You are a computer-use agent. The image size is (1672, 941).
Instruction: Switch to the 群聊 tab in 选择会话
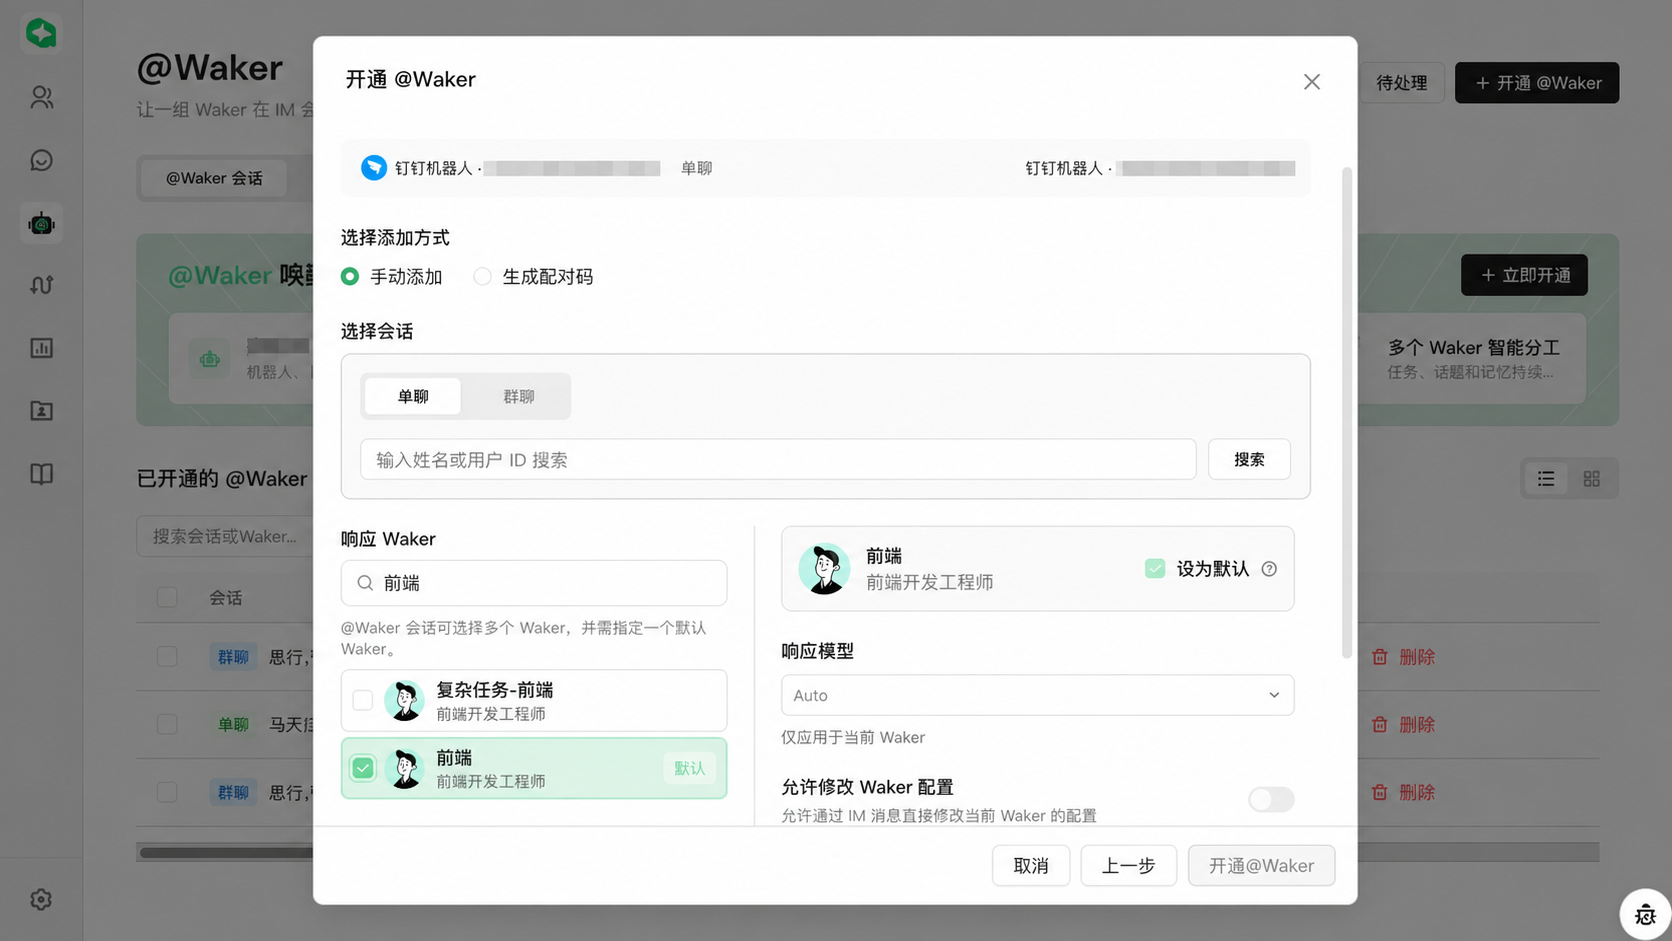click(518, 396)
